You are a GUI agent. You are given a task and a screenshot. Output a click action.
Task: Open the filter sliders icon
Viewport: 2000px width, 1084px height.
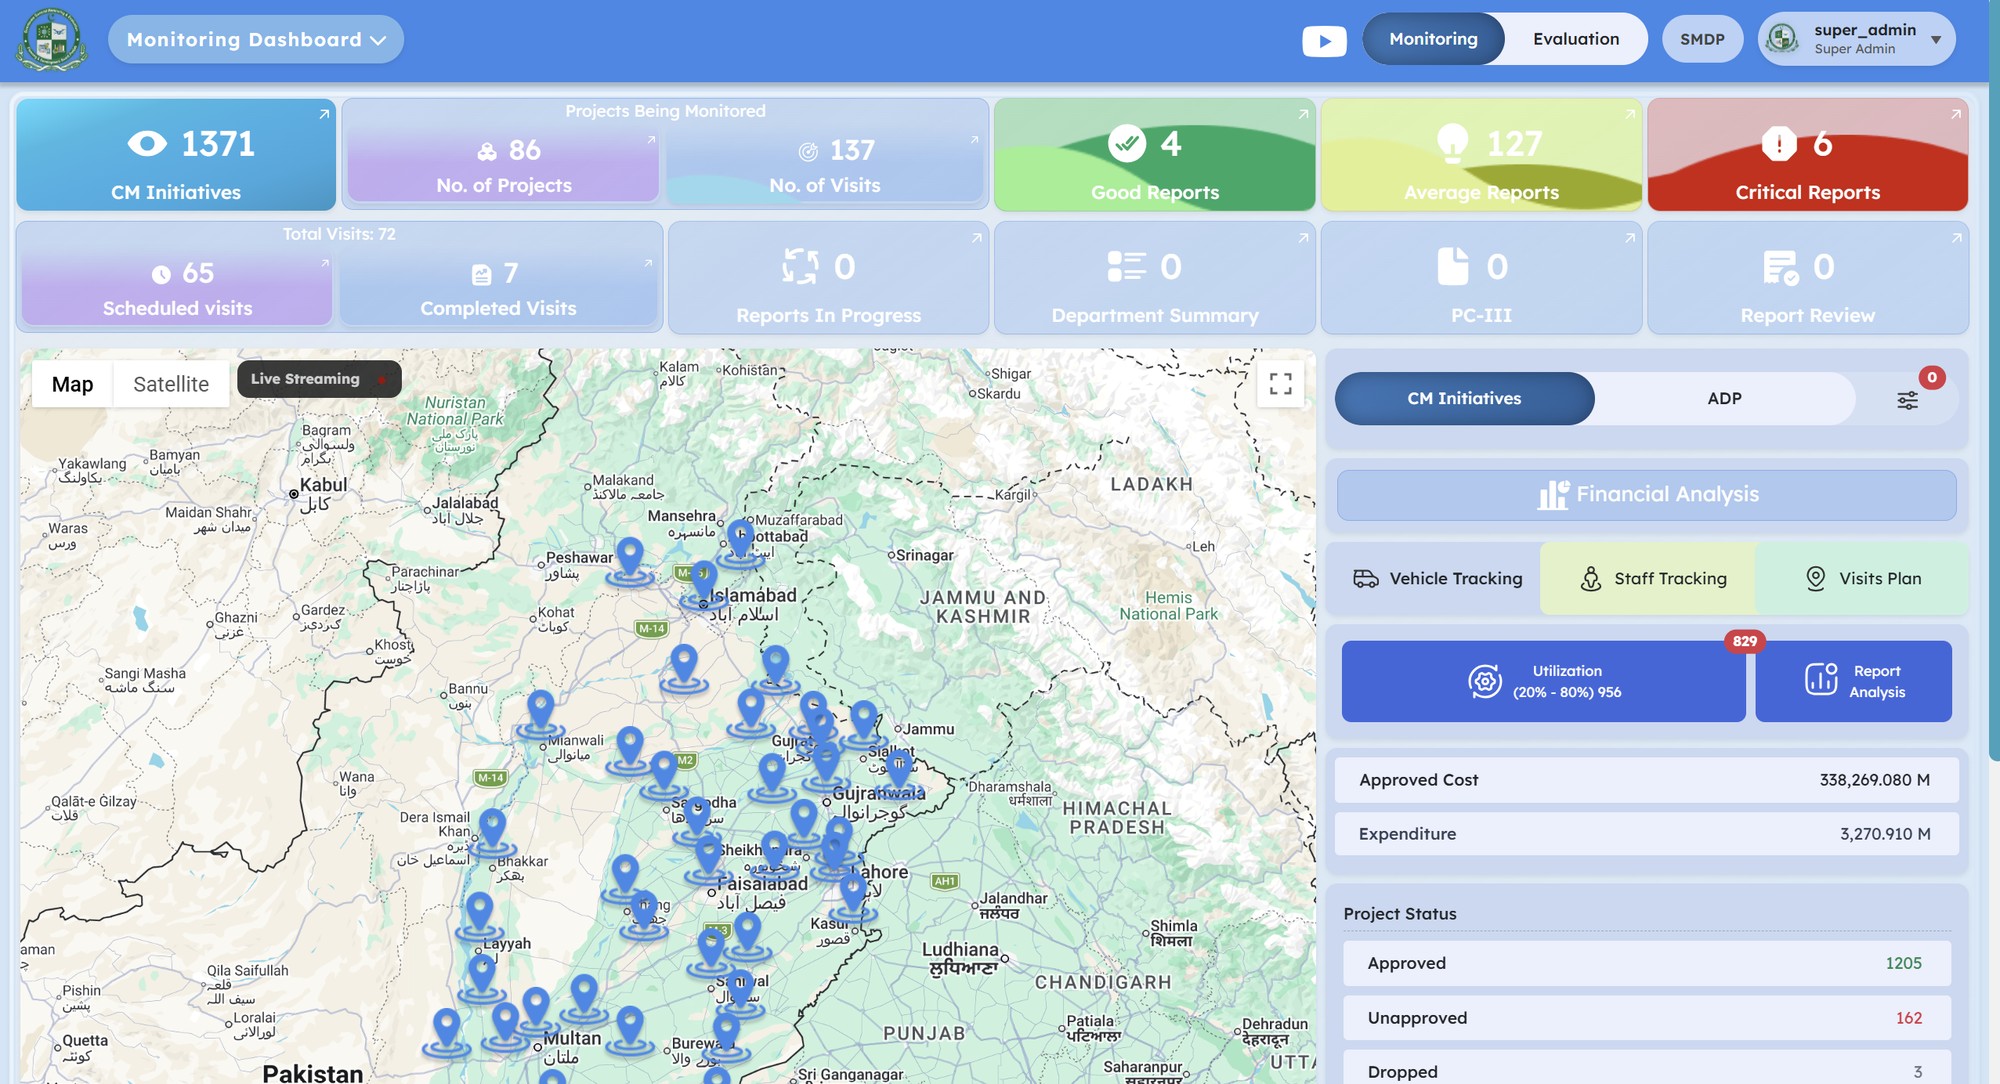tap(1908, 400)
